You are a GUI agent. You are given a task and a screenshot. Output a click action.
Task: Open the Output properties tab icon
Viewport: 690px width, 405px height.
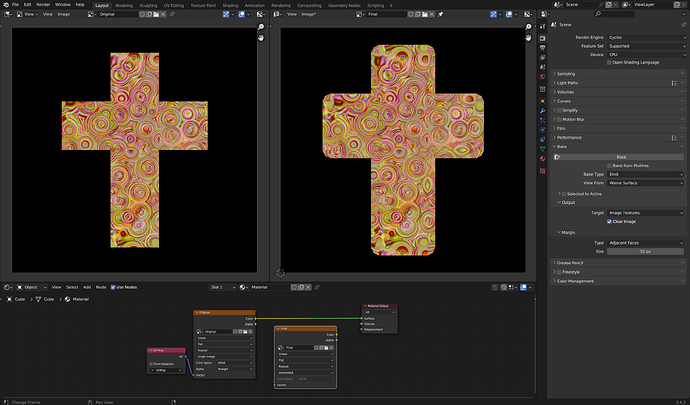[x=543, y=48]
